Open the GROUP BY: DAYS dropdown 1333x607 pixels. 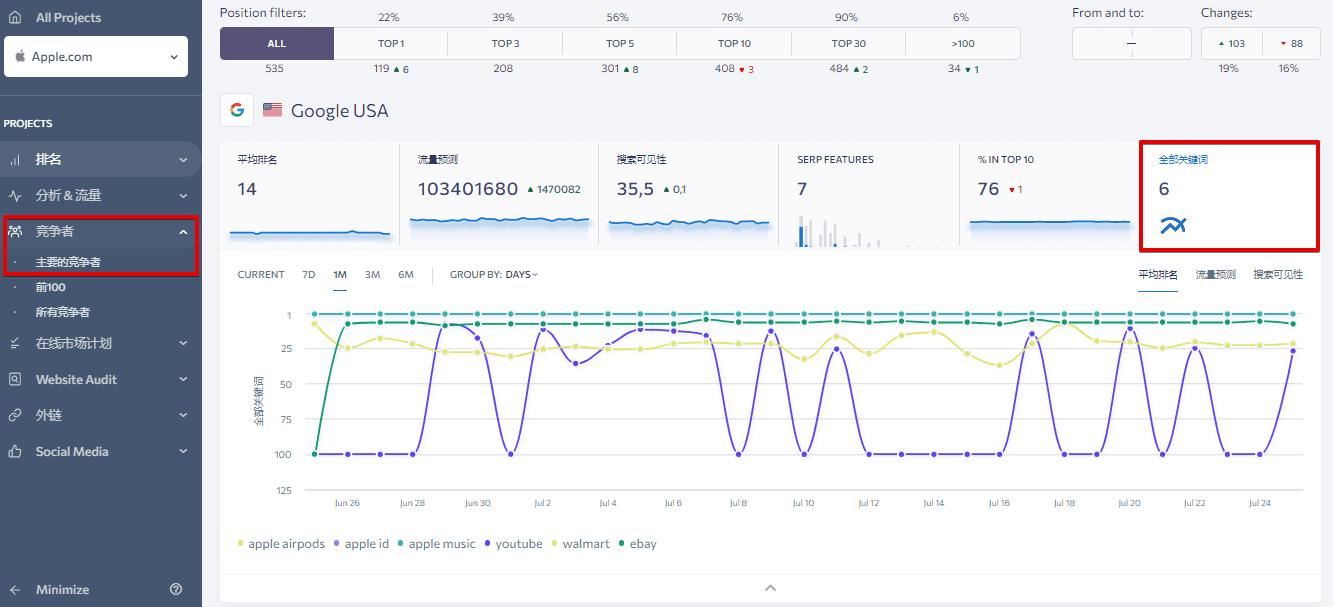[494, 275]
